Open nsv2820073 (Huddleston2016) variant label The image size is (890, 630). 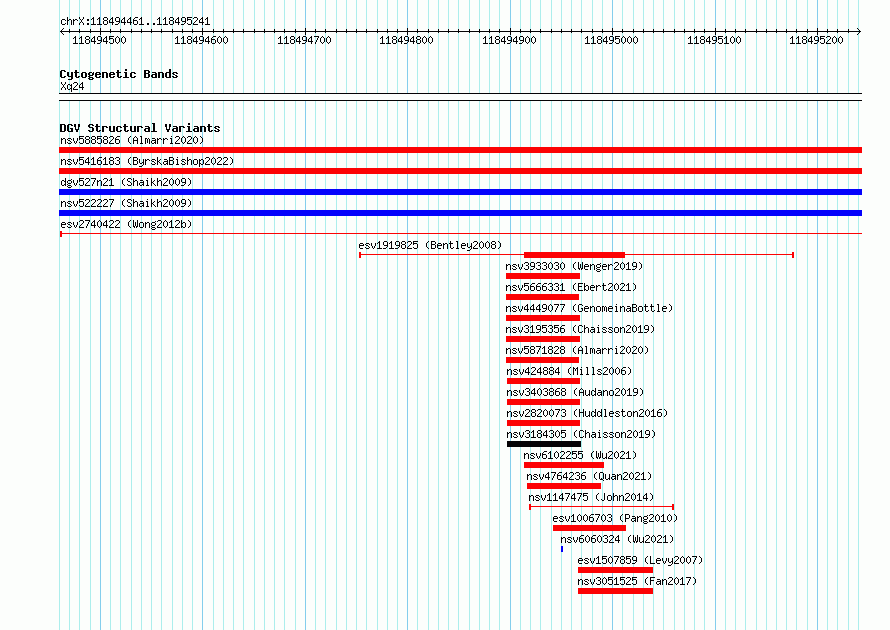click(587, 413)
